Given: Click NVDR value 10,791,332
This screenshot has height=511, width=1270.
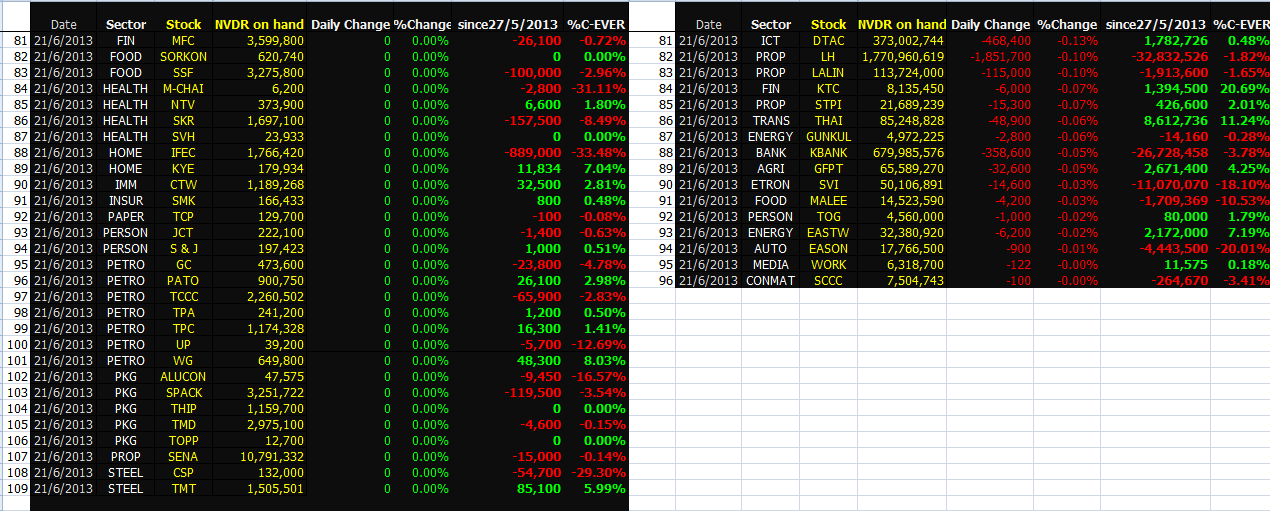Looking at the screenshot, I should tap(259, 457).
